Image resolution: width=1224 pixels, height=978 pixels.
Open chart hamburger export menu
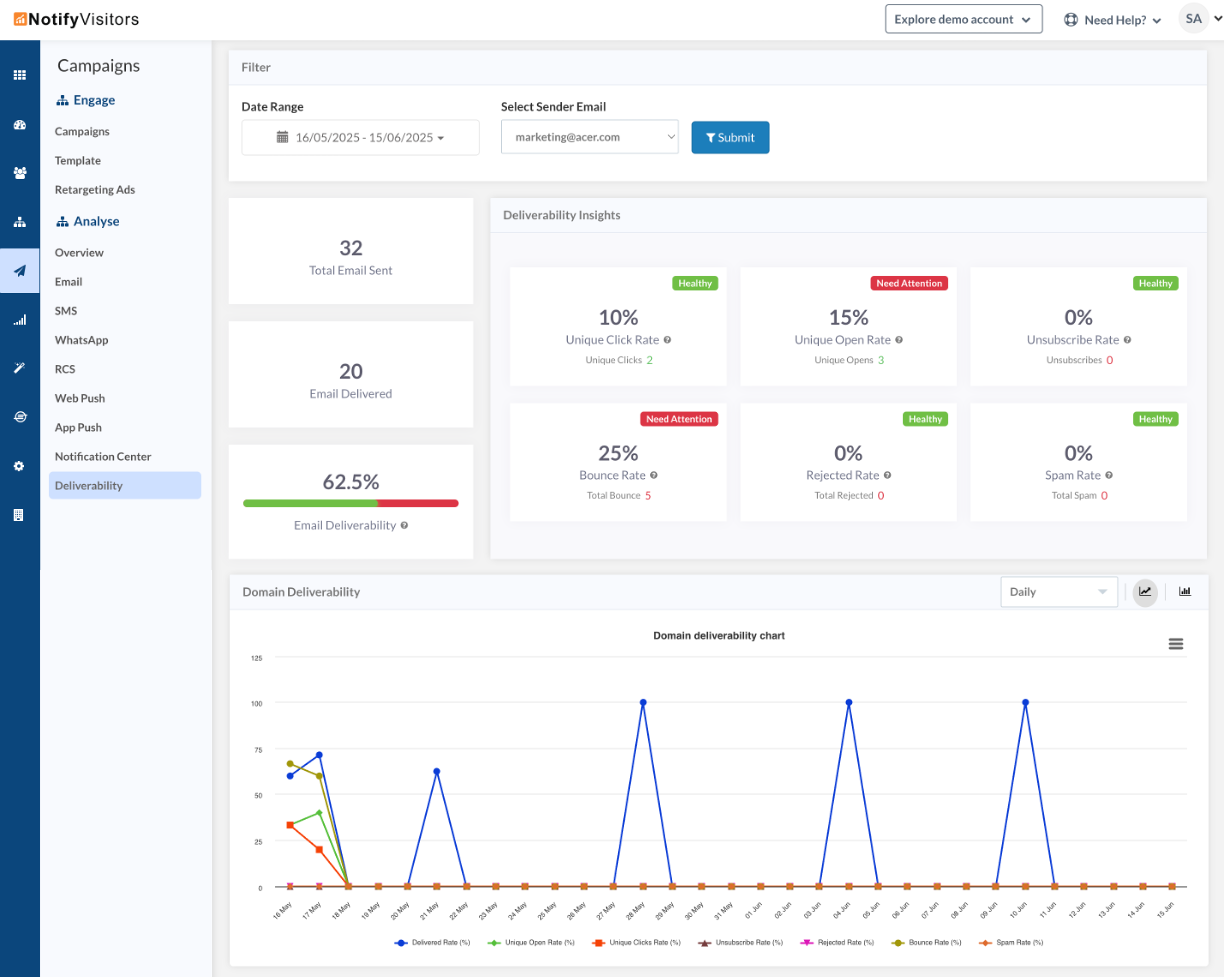[x=1176, y=644]
